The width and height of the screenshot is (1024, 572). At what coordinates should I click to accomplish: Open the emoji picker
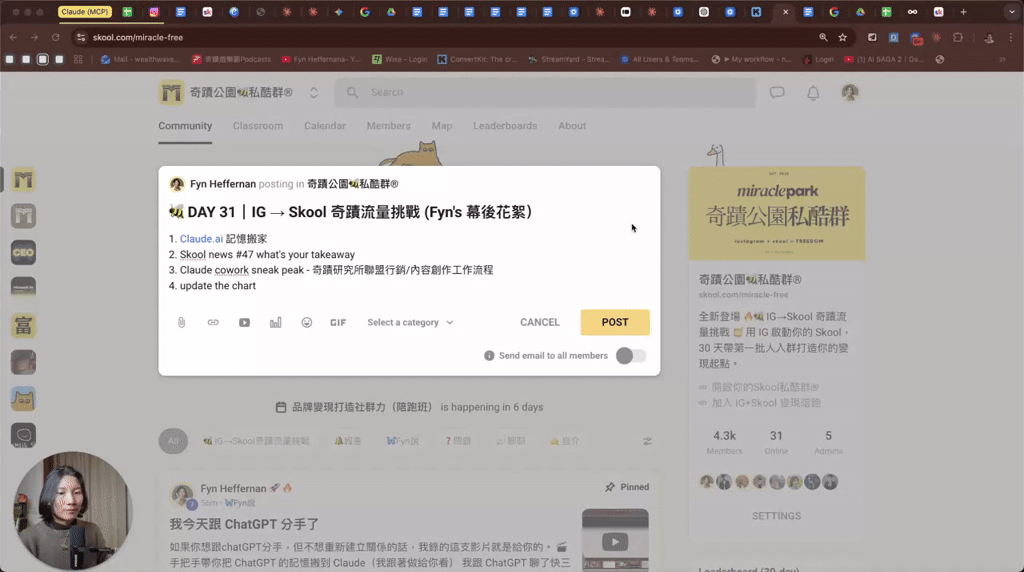point(306,323)
